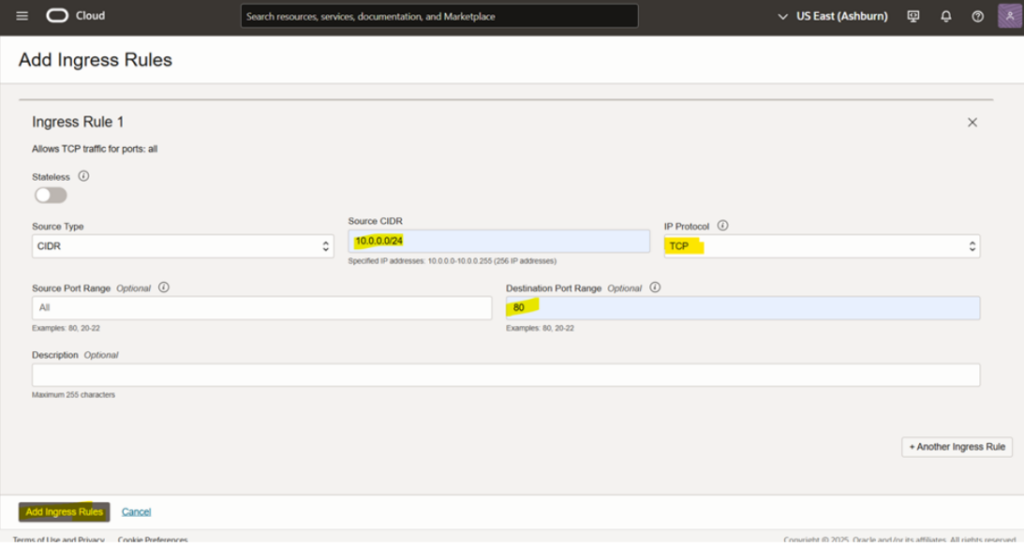Toggle the Stateless switch
This screenshot has width=1024, height=546.
pos(50,195)
